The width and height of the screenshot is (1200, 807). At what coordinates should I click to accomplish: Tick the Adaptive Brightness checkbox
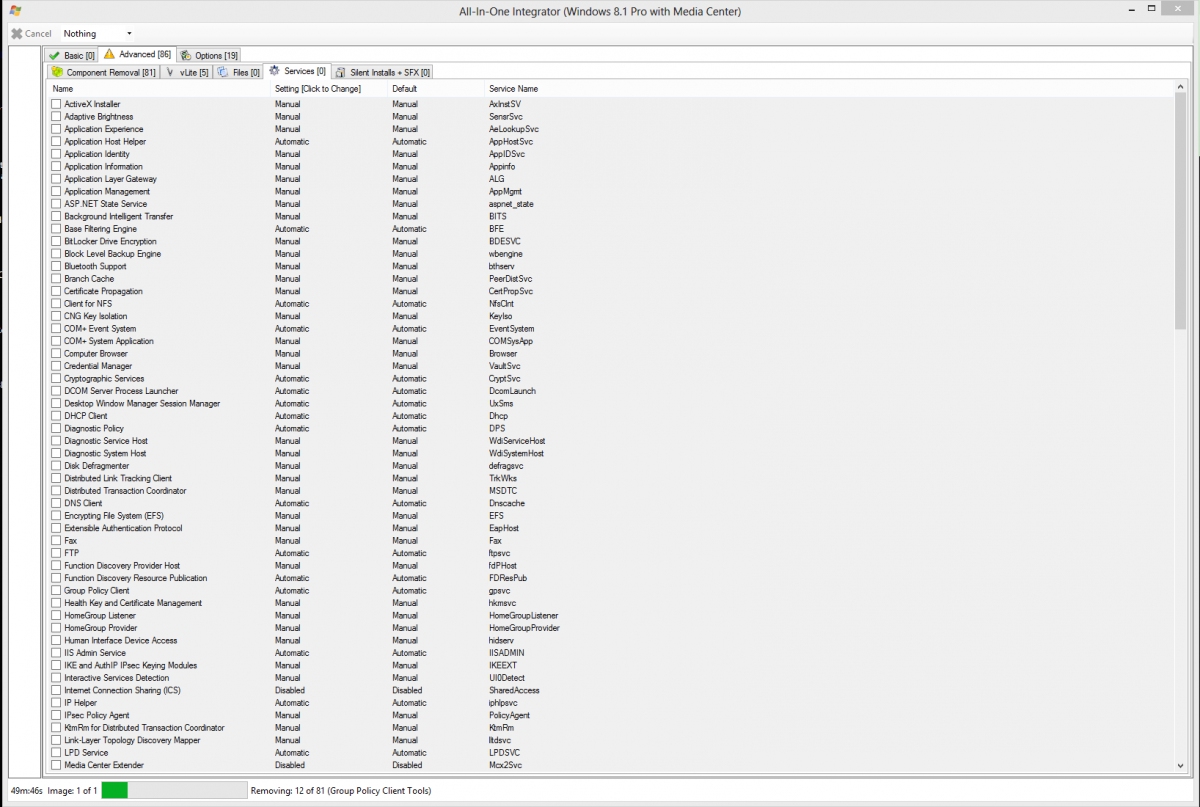tap(56, 116)
